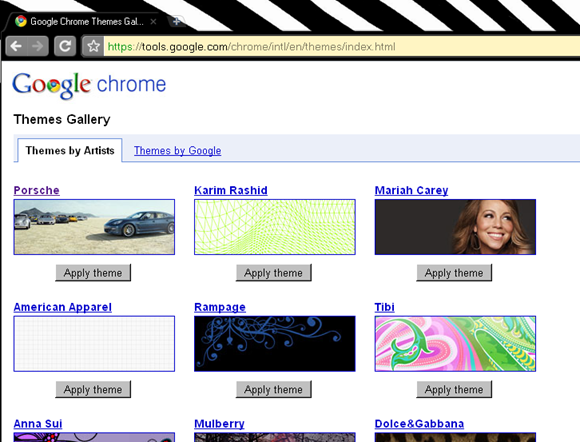Reload the page with the refresh icon
The height and width of the screenshot is (442, 580).
click(65, 46)
